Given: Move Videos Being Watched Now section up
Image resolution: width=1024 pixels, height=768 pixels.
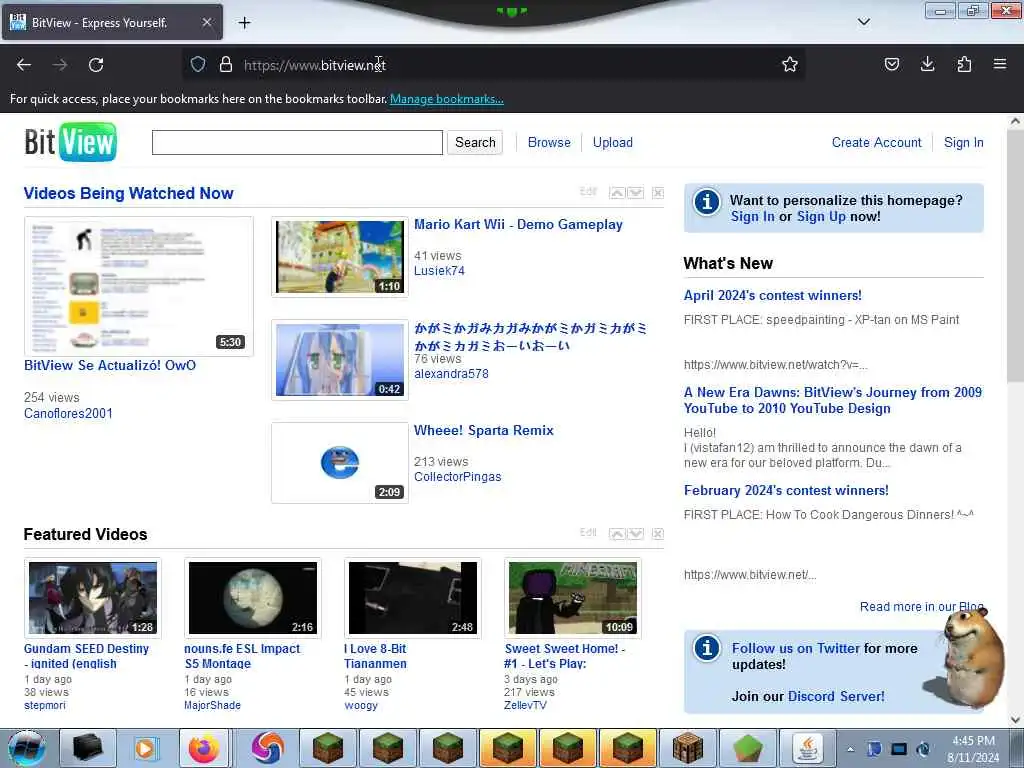Looking at the screenshot, I should (617, 193).
